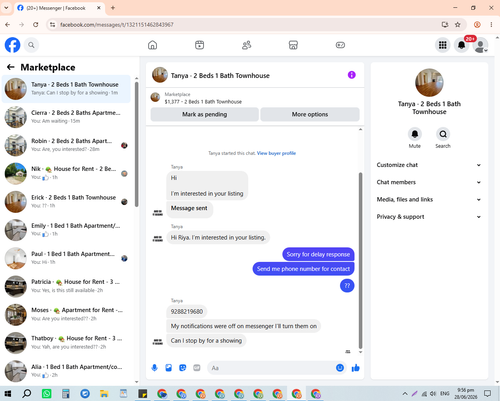Open the Facebook logo home link
The image size is (500, 401).
[x=12, y=45]
